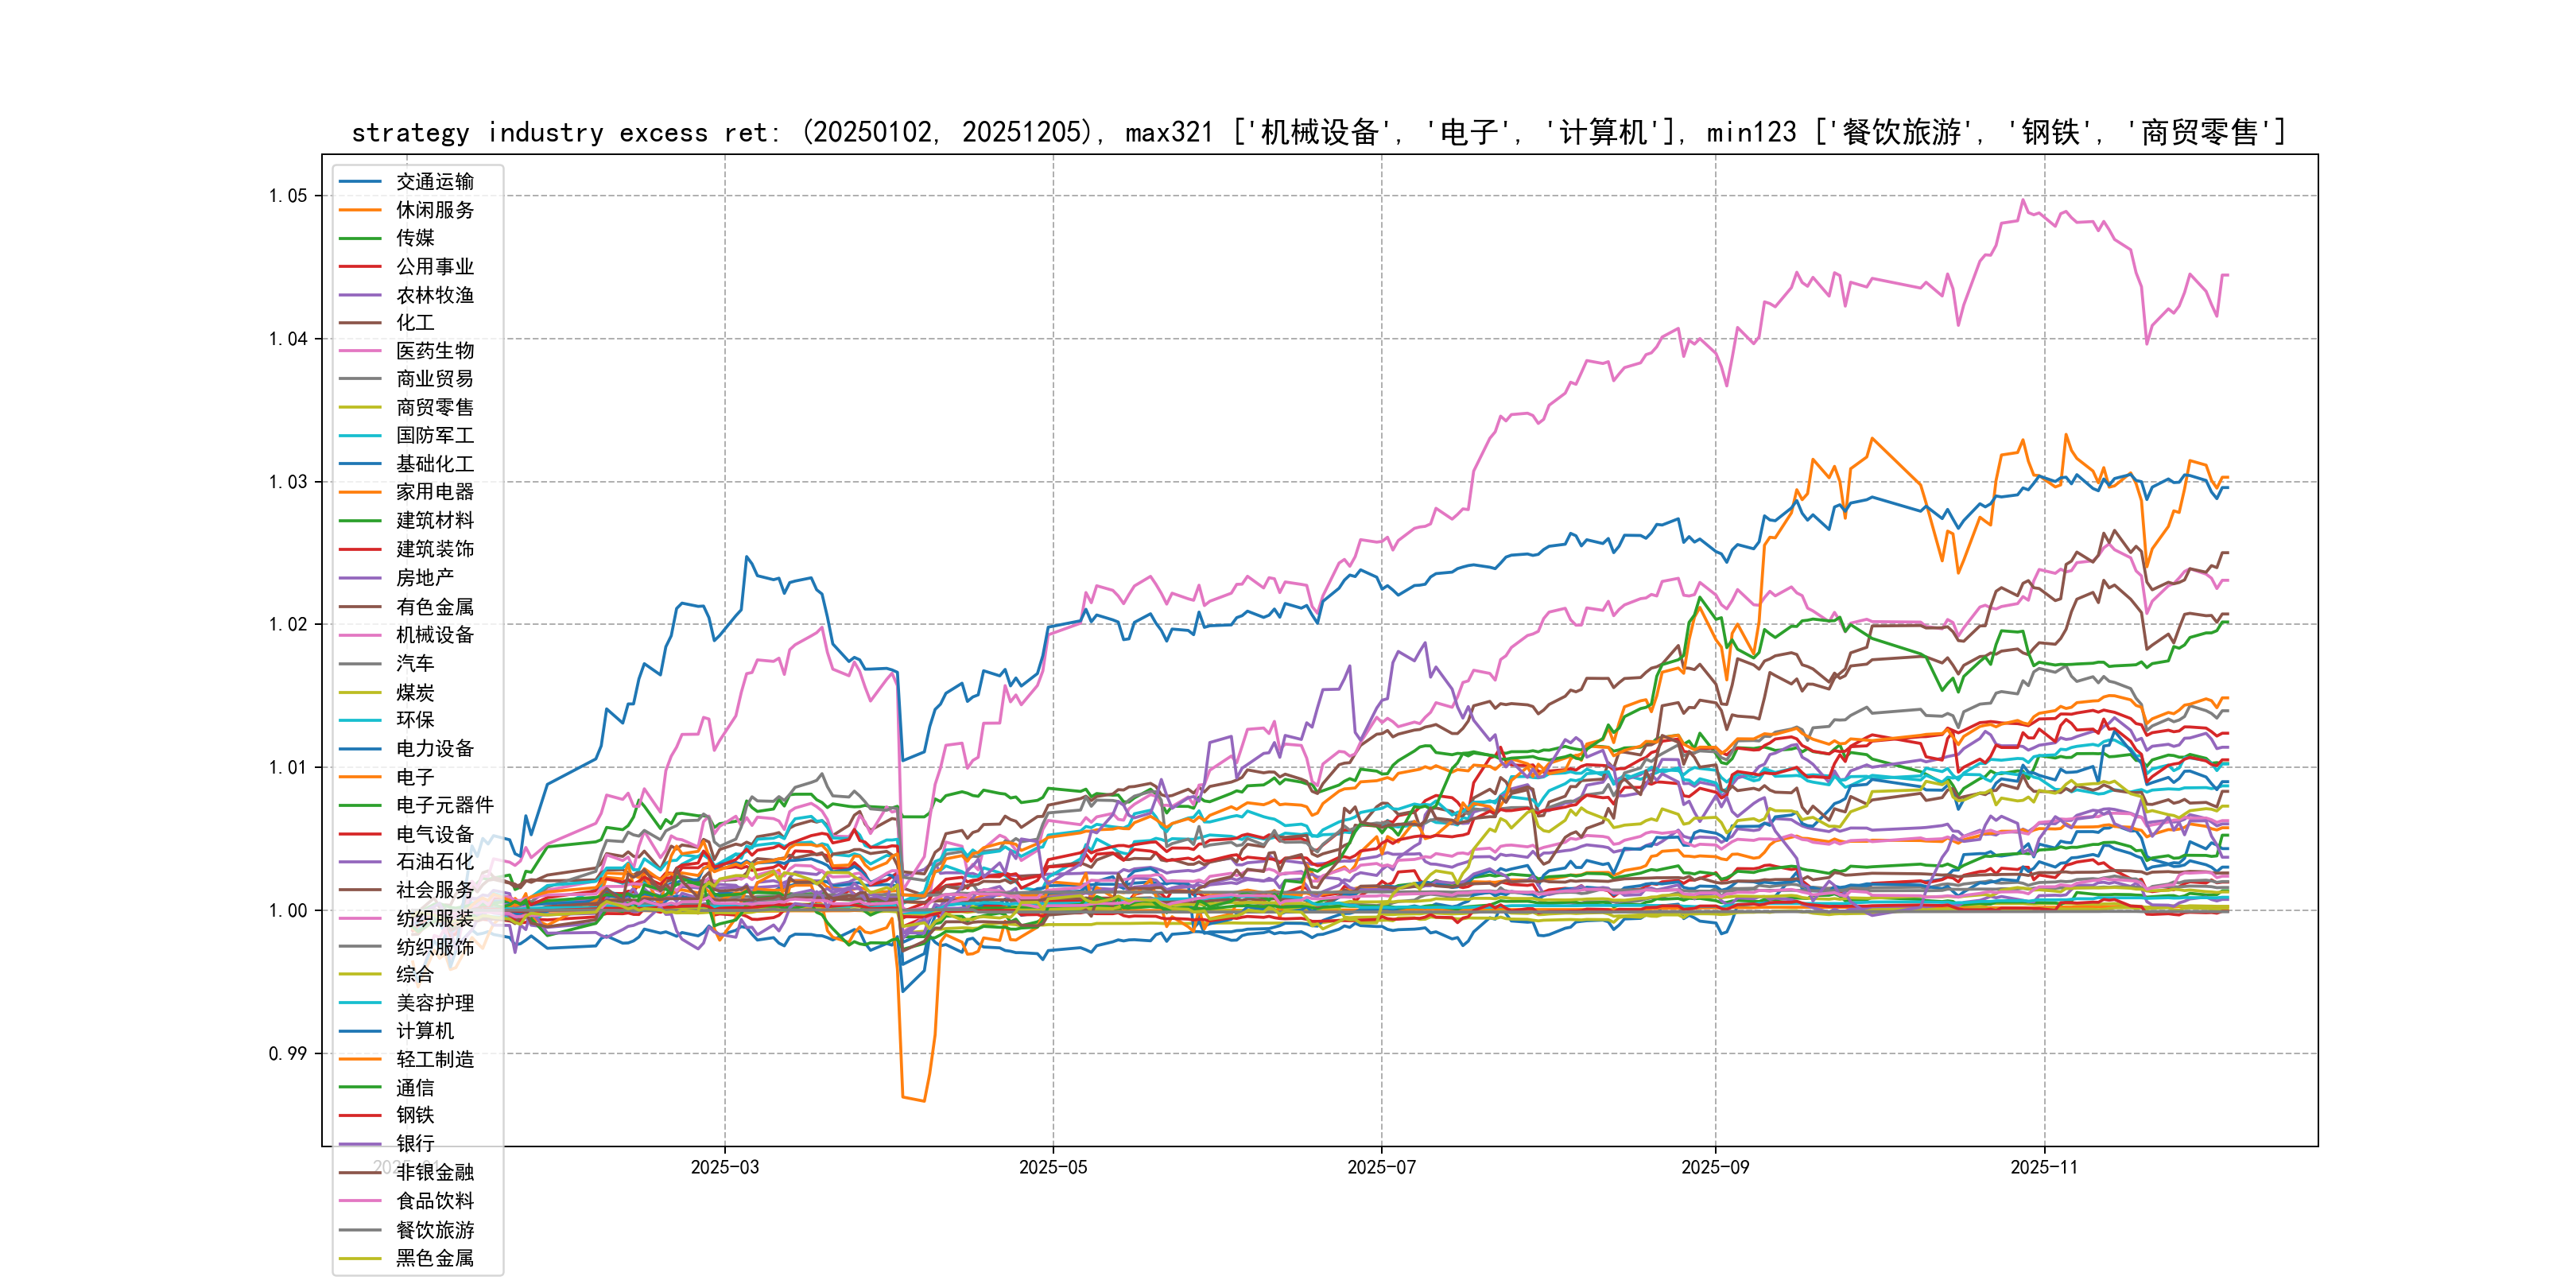Click the 0.99 y-axis tick label
The width and height of the screenshot is (2576, 1288).
click(288, 1053)
